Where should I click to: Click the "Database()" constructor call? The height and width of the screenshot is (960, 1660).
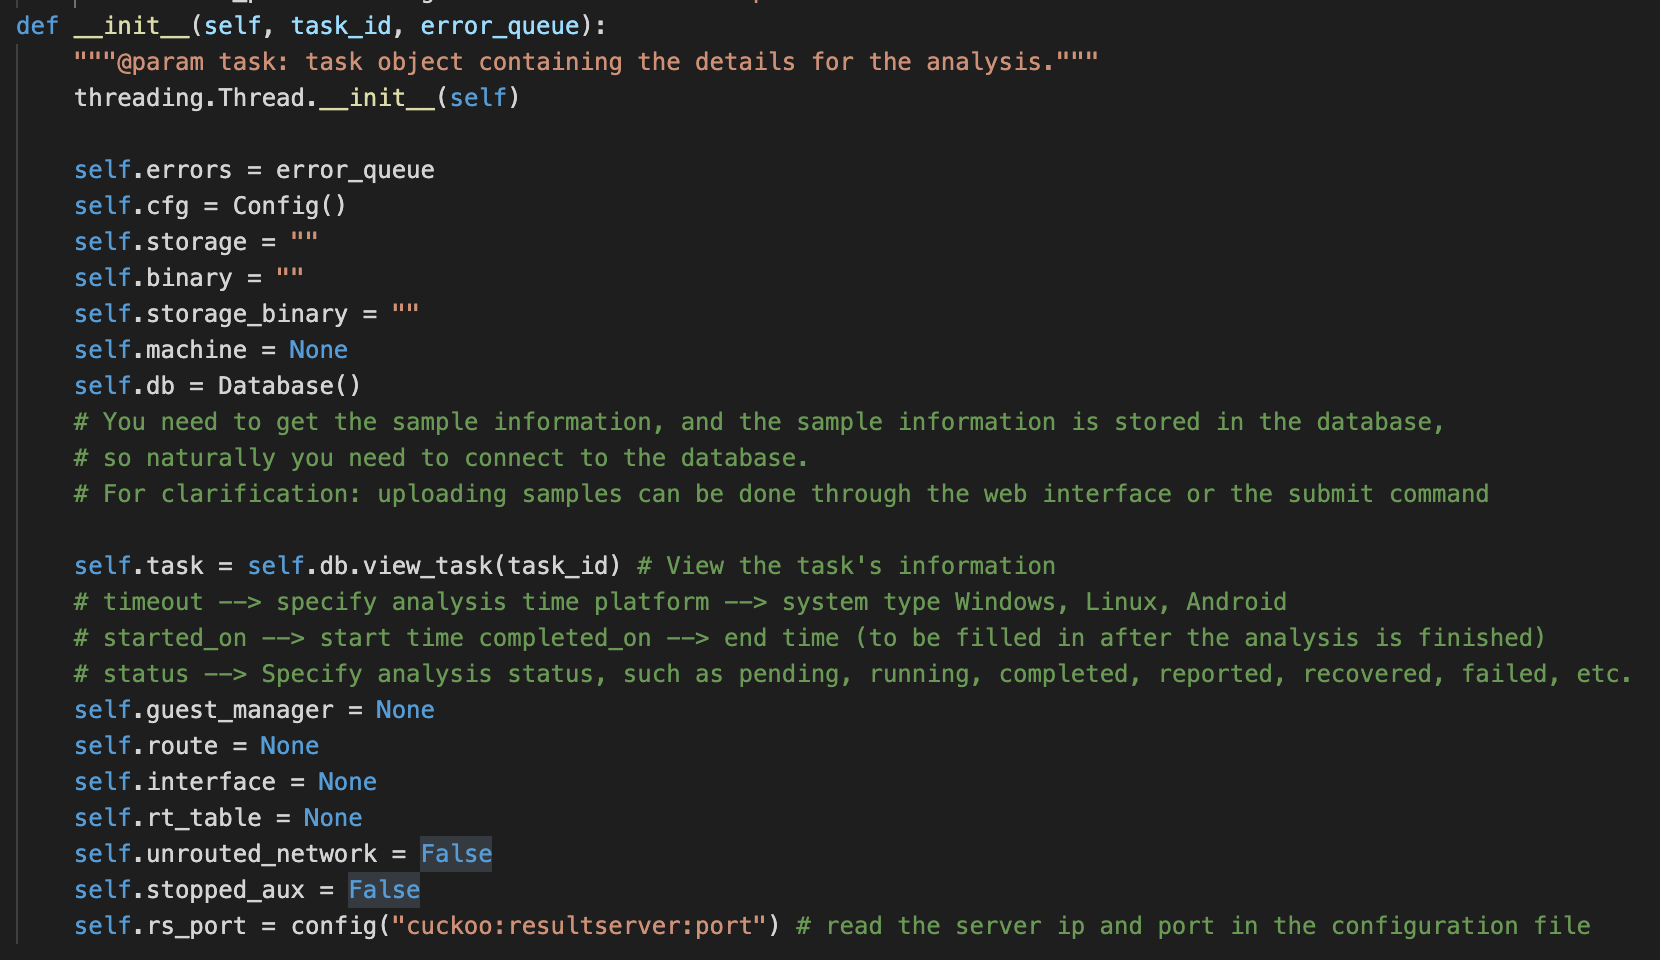(x=289, y=386)
